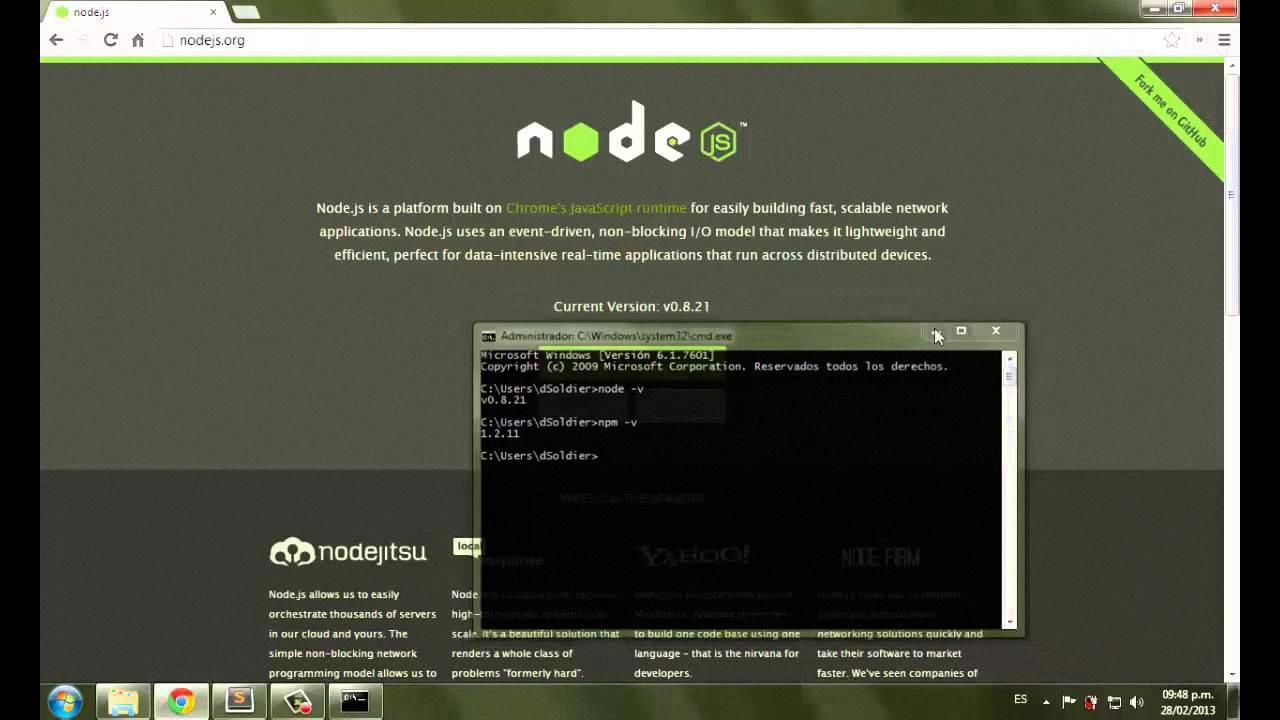Reload the nodejs.org page

point(111,40)
